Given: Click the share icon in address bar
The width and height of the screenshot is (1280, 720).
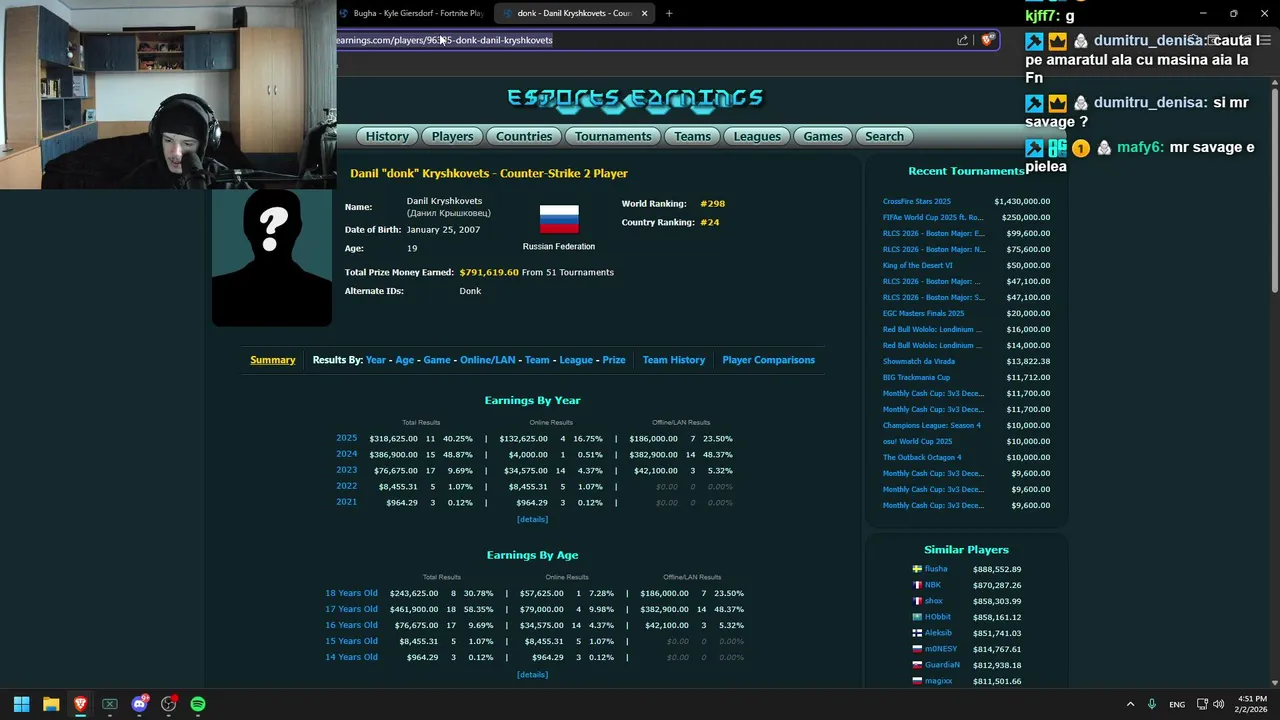Looking at the screenshot, I should point(962,40).
